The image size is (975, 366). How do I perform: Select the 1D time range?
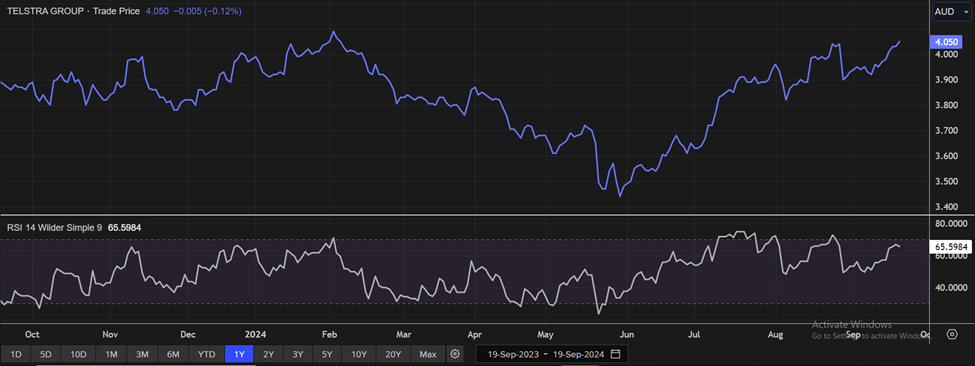pyautogui.click(x=16, y=354)
